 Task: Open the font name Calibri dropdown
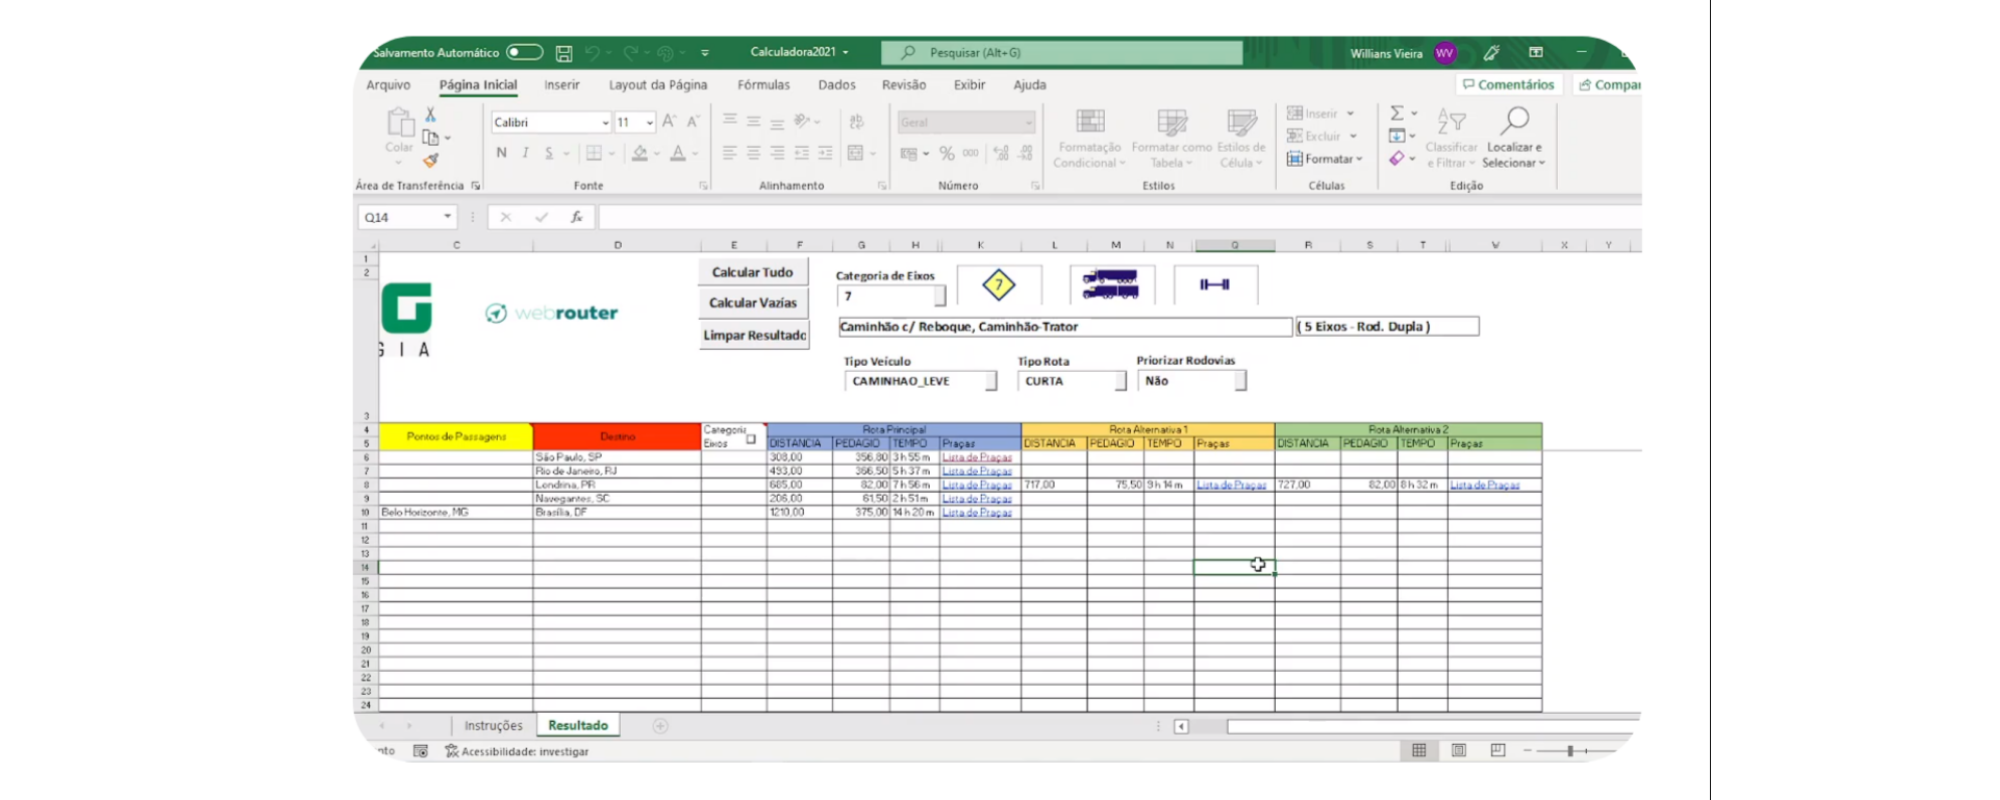click(x=605, y=122)
